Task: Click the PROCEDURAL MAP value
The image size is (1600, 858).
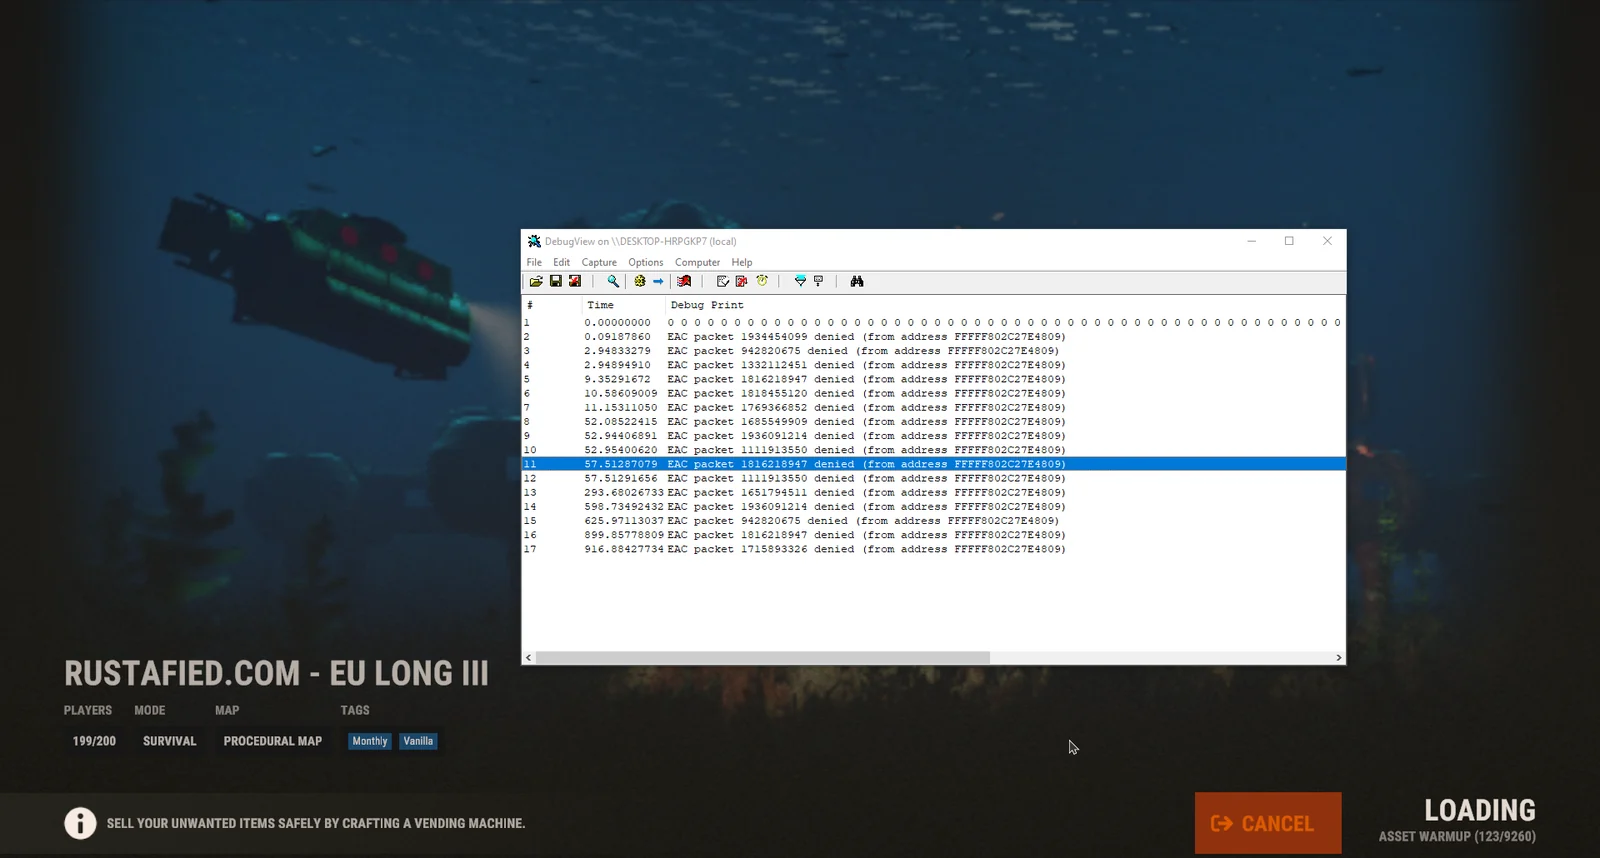Action: pos(273,741)
